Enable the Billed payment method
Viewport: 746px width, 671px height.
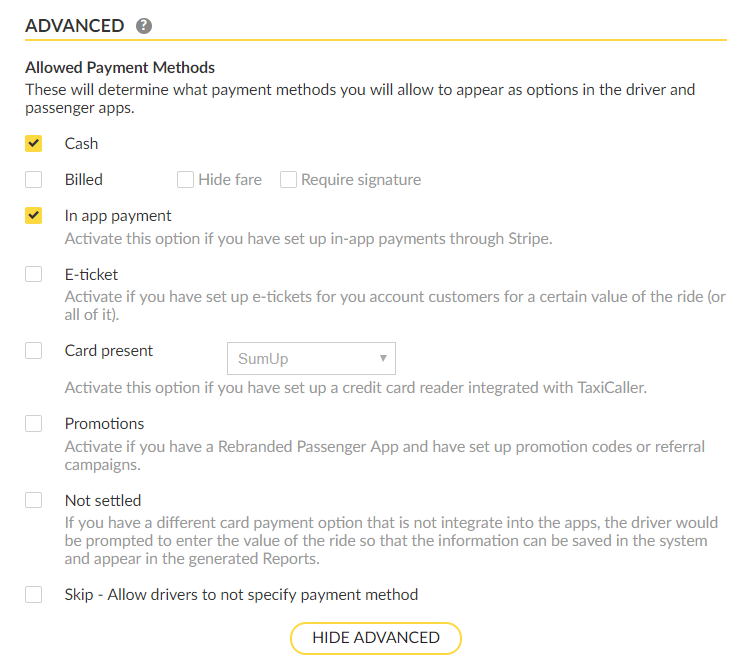tap(34, 180)
